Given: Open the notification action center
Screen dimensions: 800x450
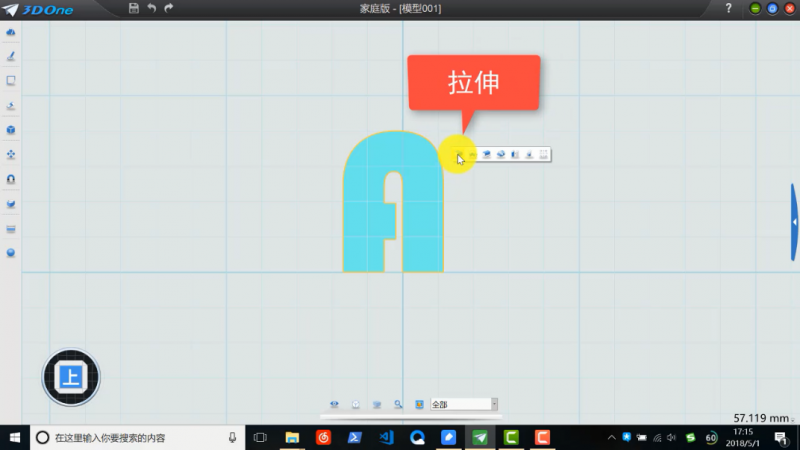Looking at the screenshot, I should coord(781,438).
